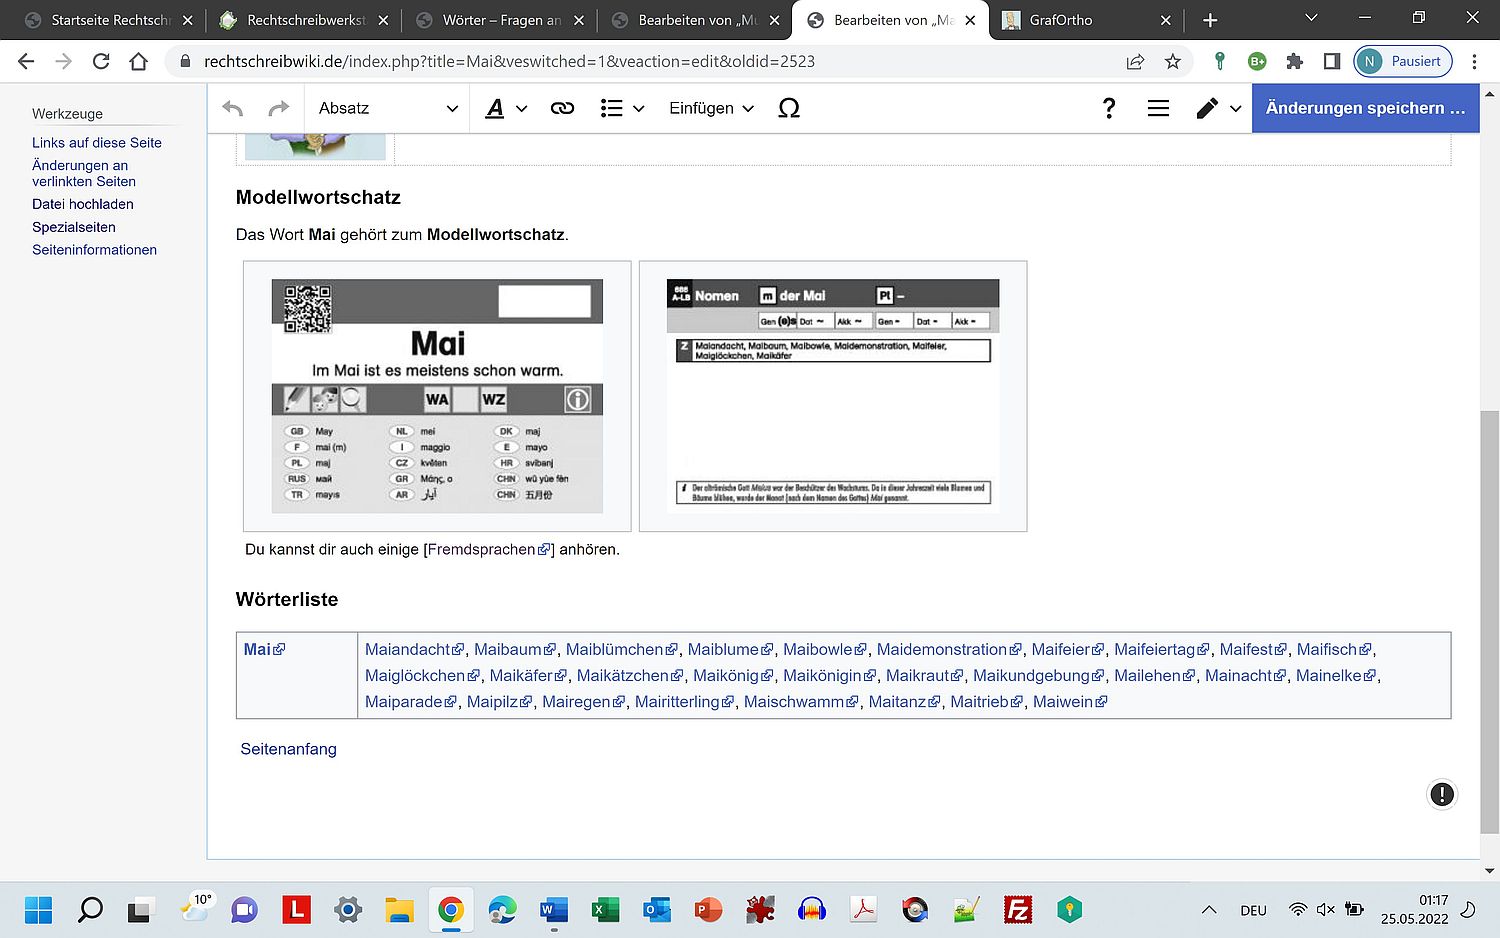Expand the list structure dropdown

622,108
